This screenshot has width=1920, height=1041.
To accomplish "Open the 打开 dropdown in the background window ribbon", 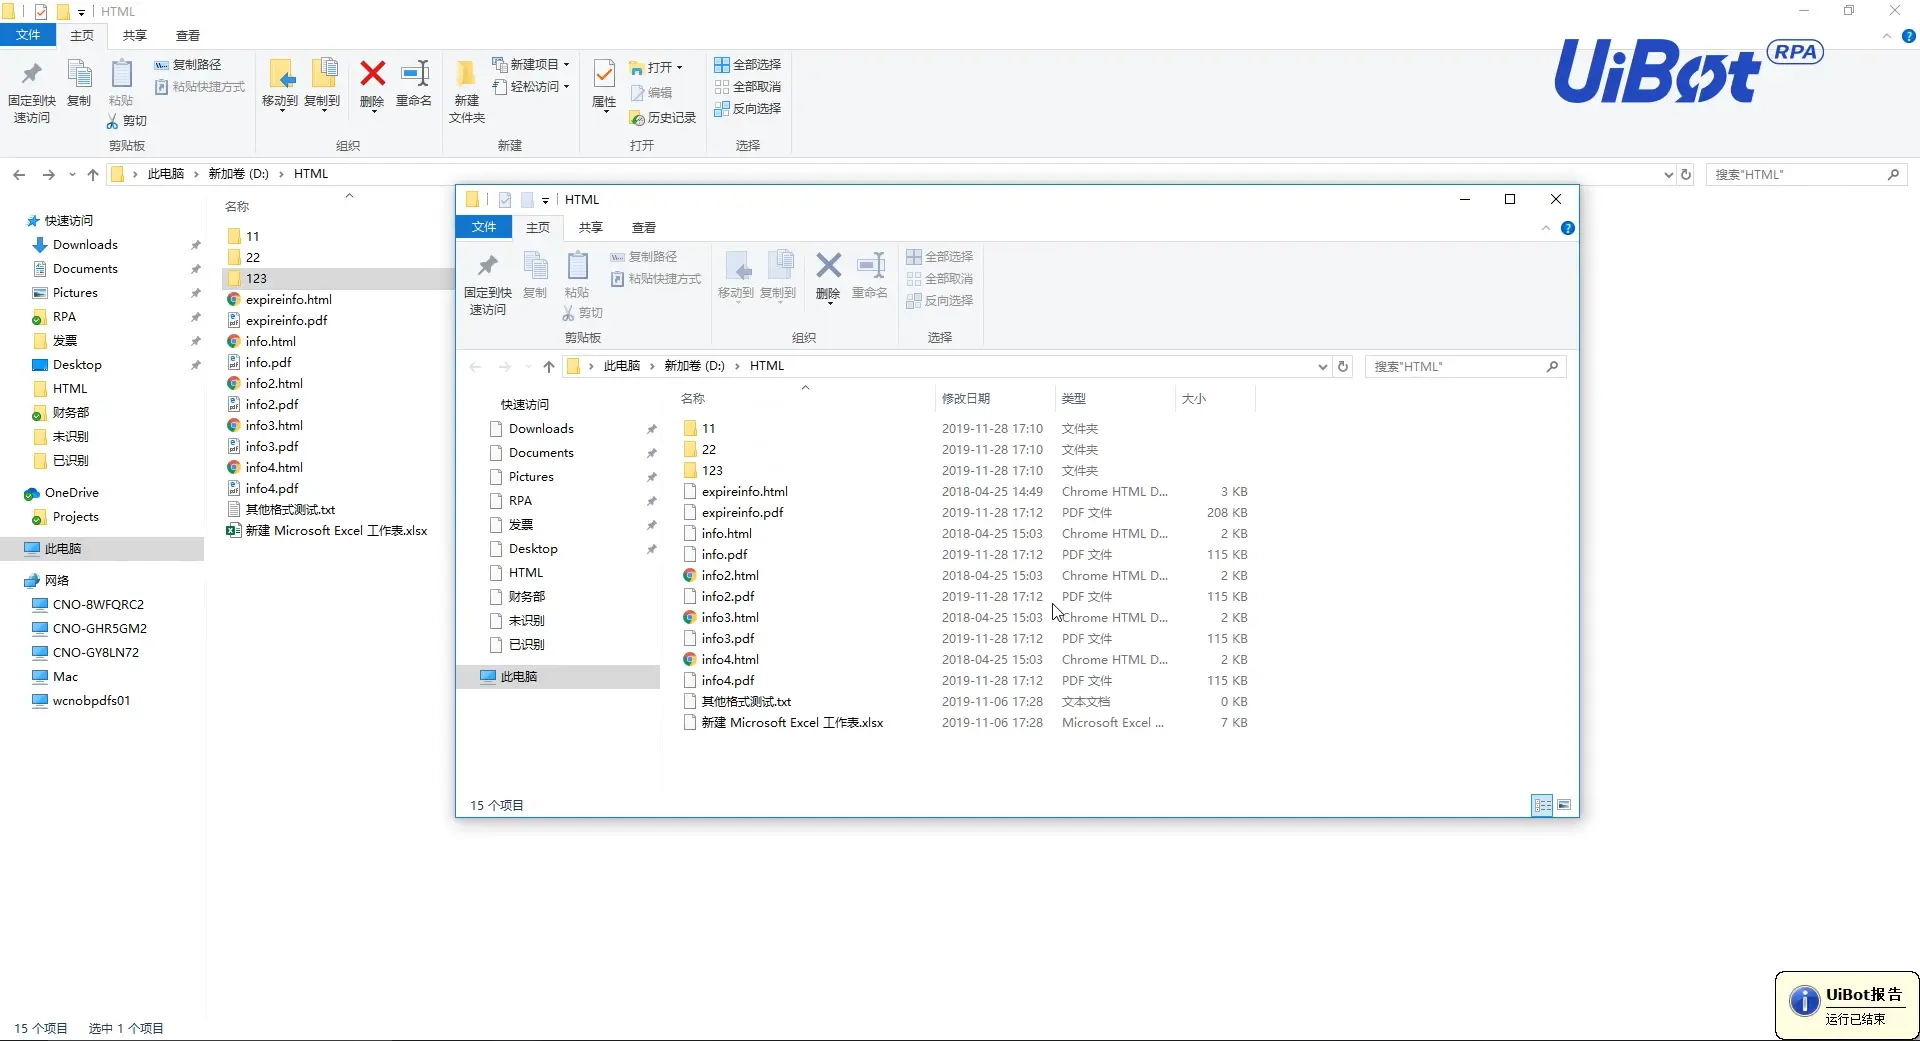I will point(656,68).
